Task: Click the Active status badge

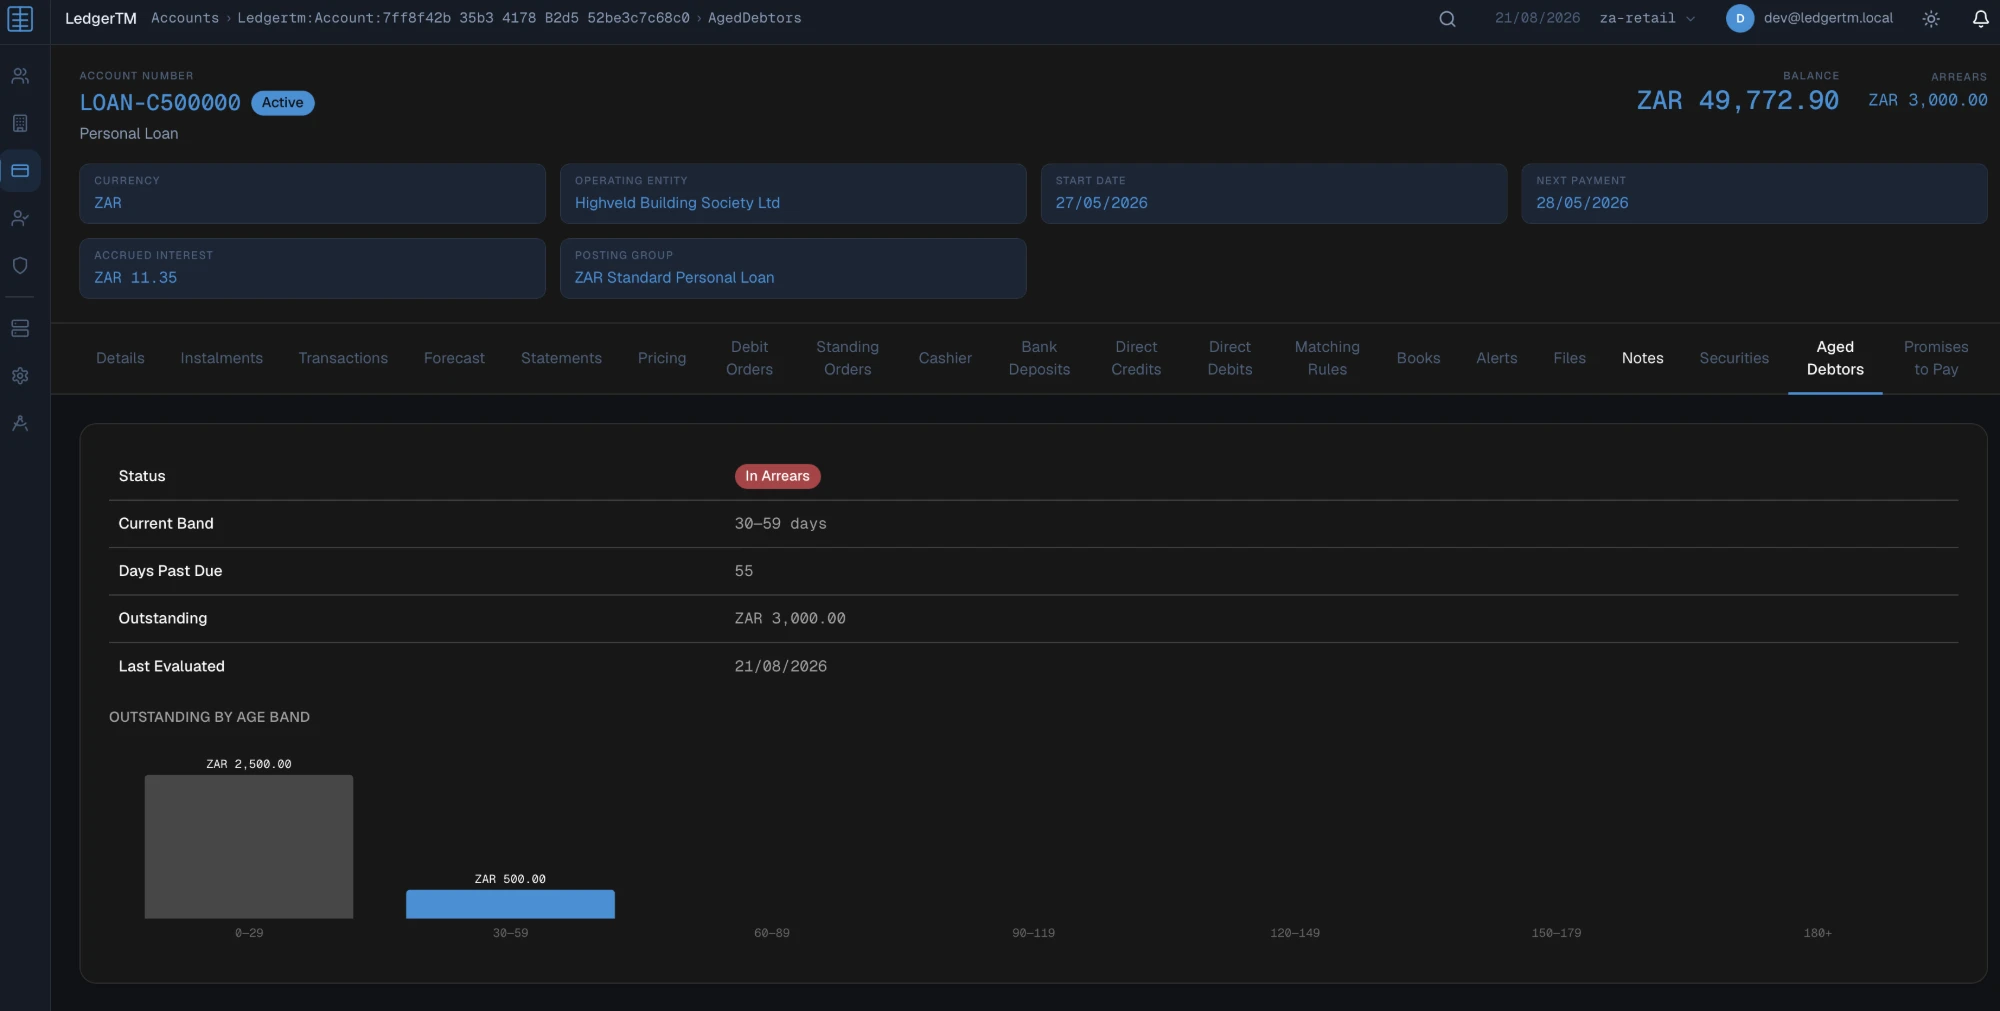Action: (x=283, y=103)
